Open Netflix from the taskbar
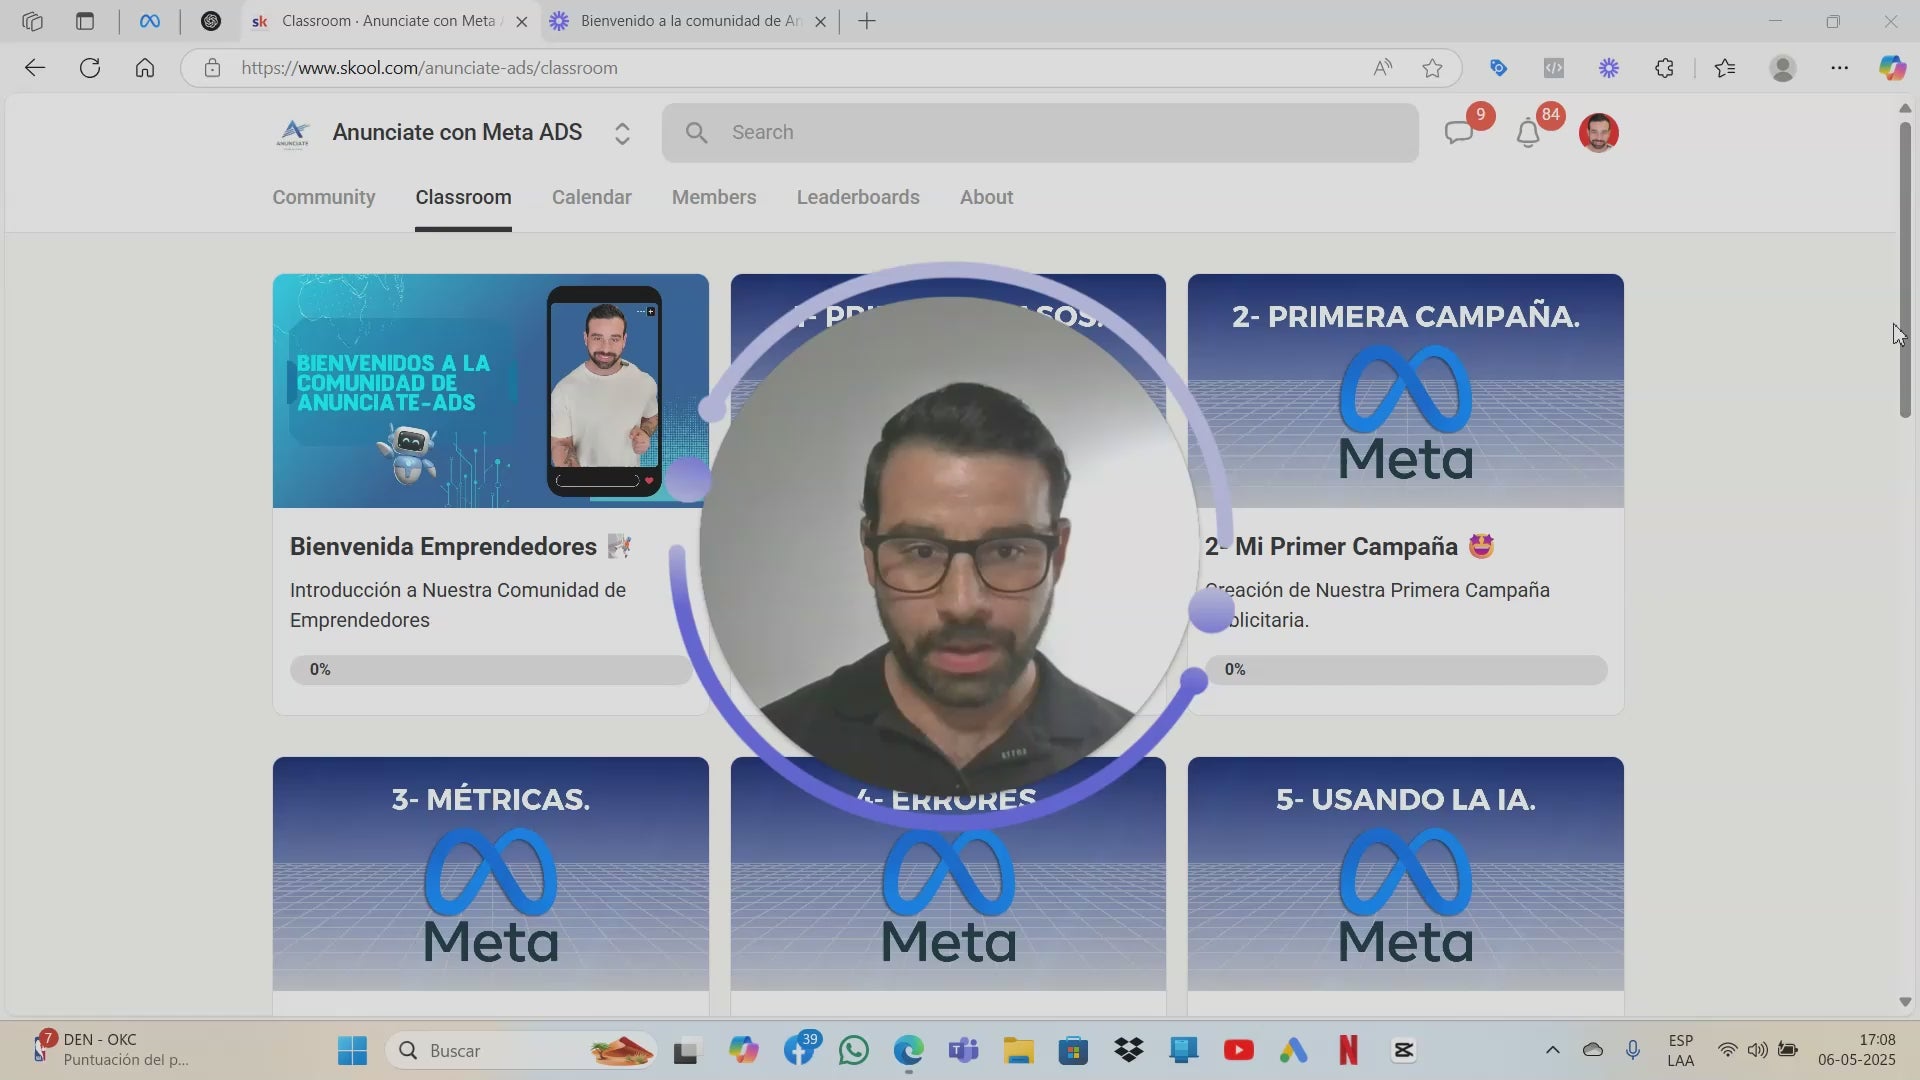 [1348, 1051]
